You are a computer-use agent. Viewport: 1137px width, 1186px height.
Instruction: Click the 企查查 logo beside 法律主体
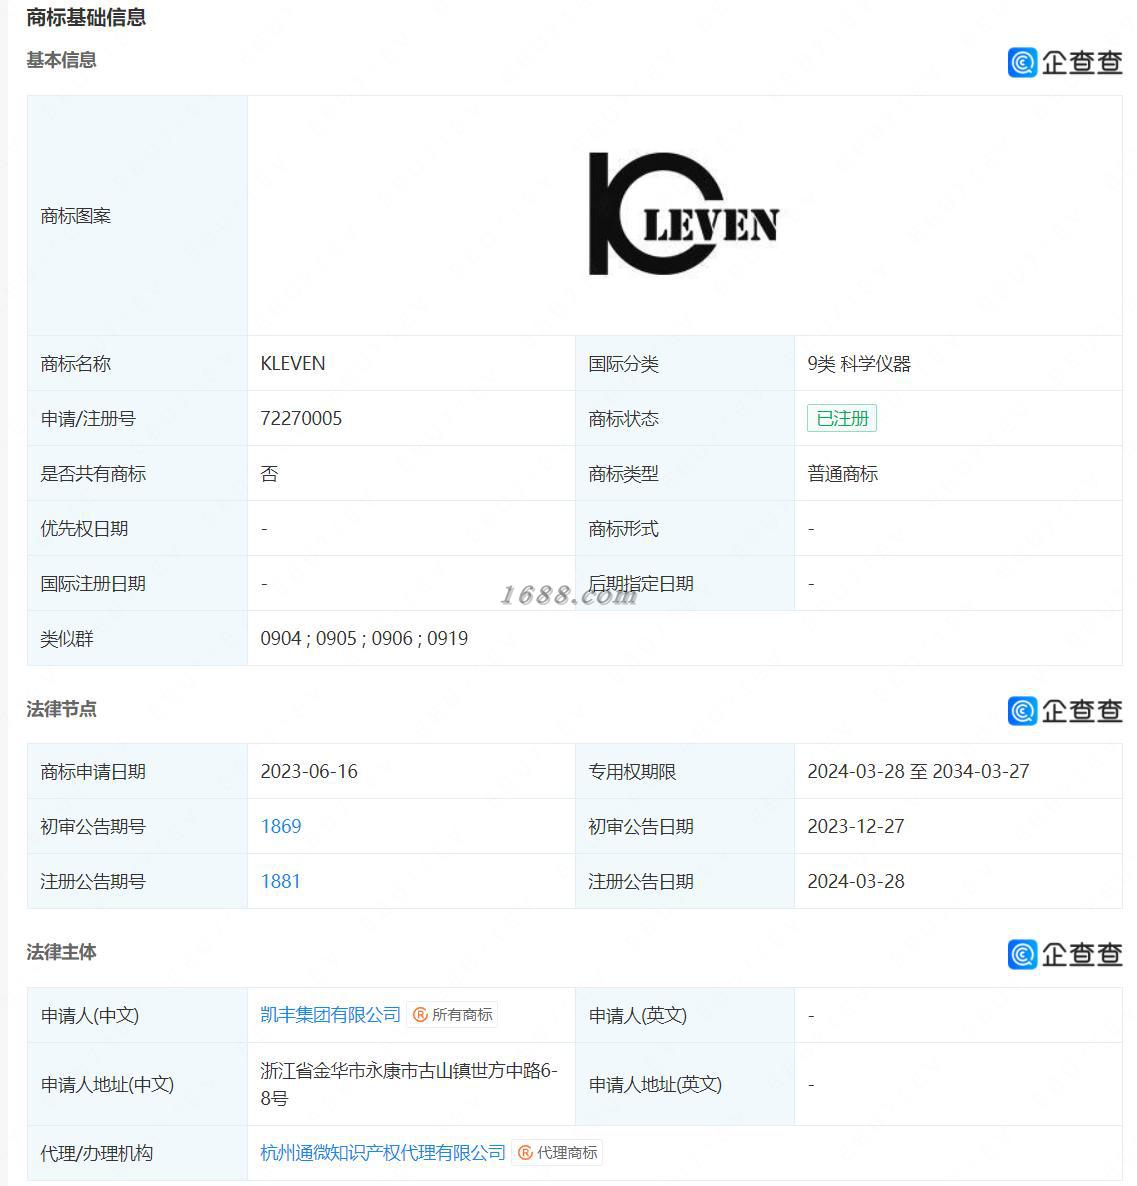[1064, 954]
